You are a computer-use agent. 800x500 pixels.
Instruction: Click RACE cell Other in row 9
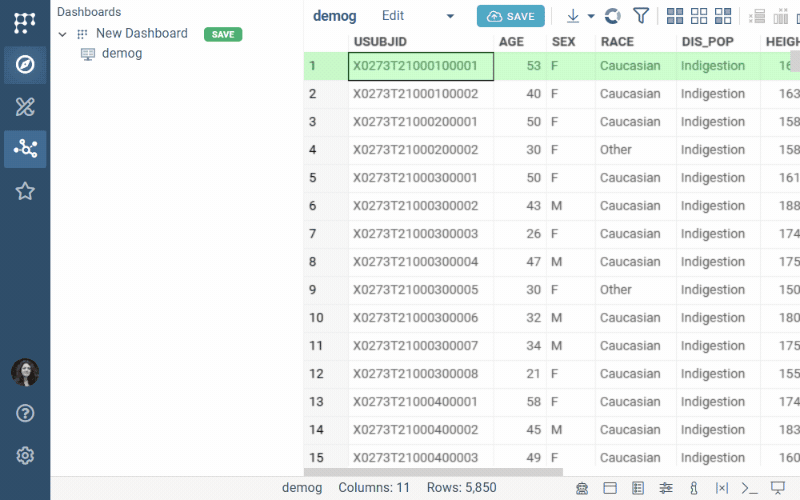(636, 290)
